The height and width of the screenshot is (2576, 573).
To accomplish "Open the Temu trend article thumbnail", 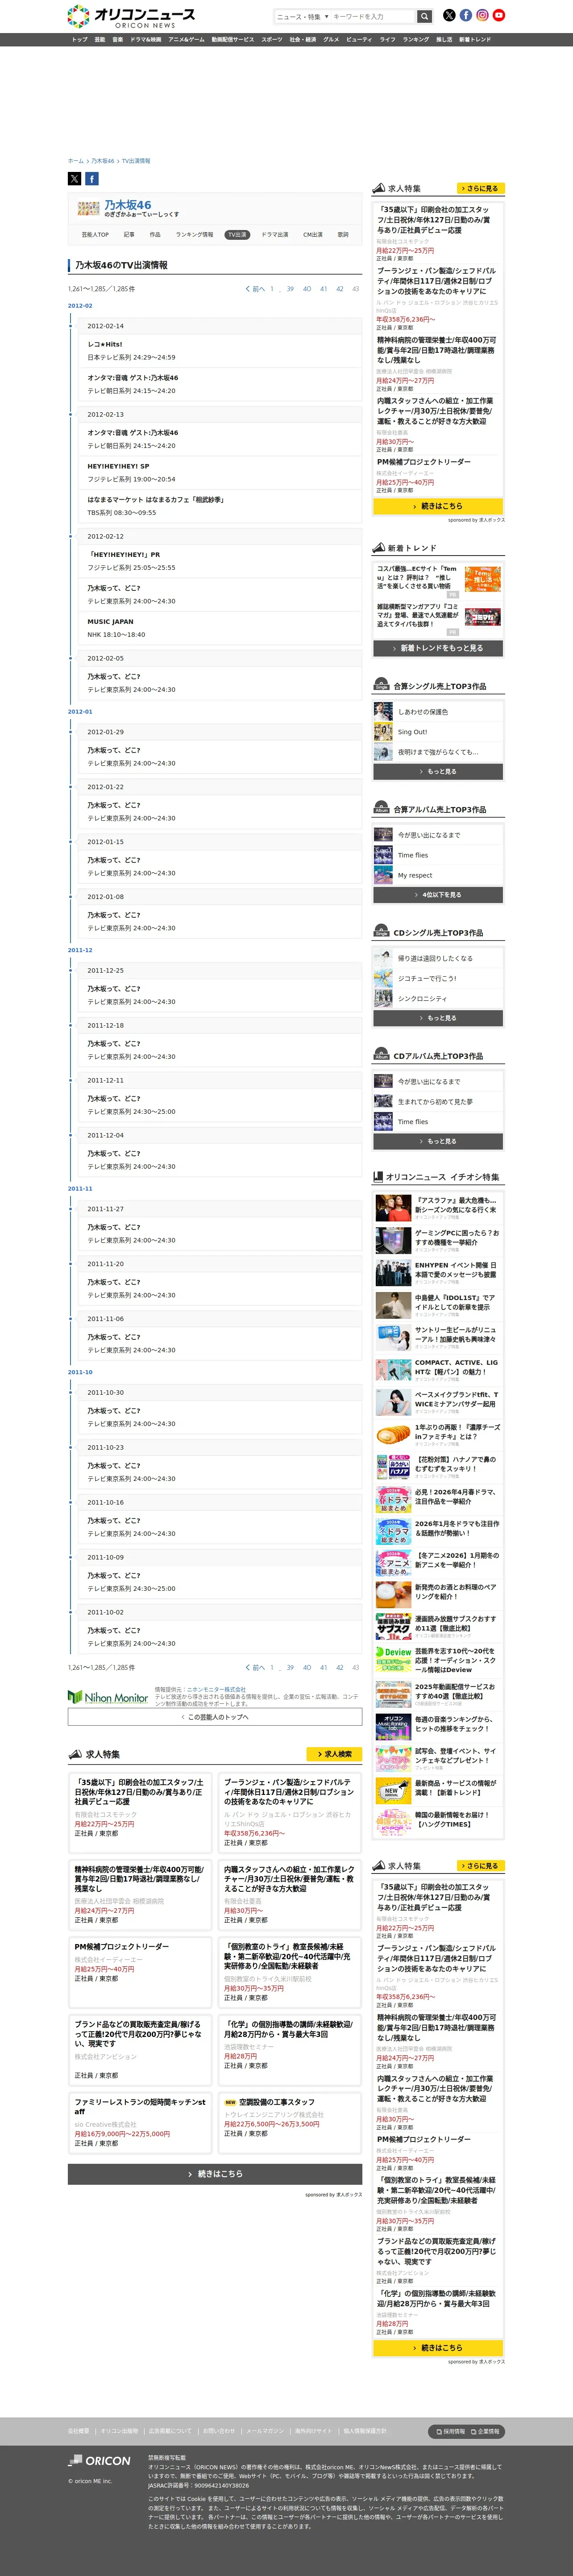I will (483, 578).
